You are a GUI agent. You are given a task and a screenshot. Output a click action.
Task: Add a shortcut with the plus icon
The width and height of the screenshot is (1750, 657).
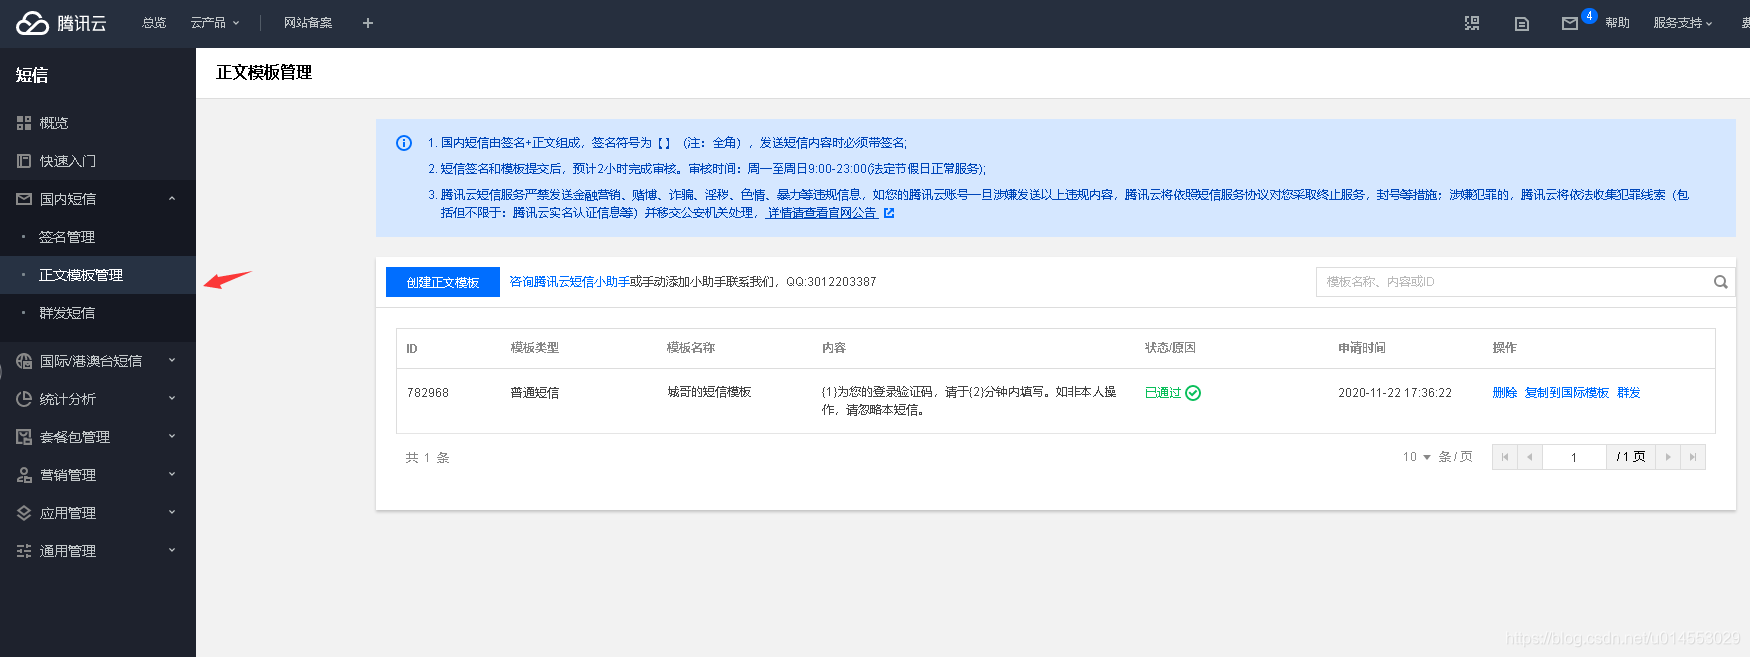pos(368,23)
